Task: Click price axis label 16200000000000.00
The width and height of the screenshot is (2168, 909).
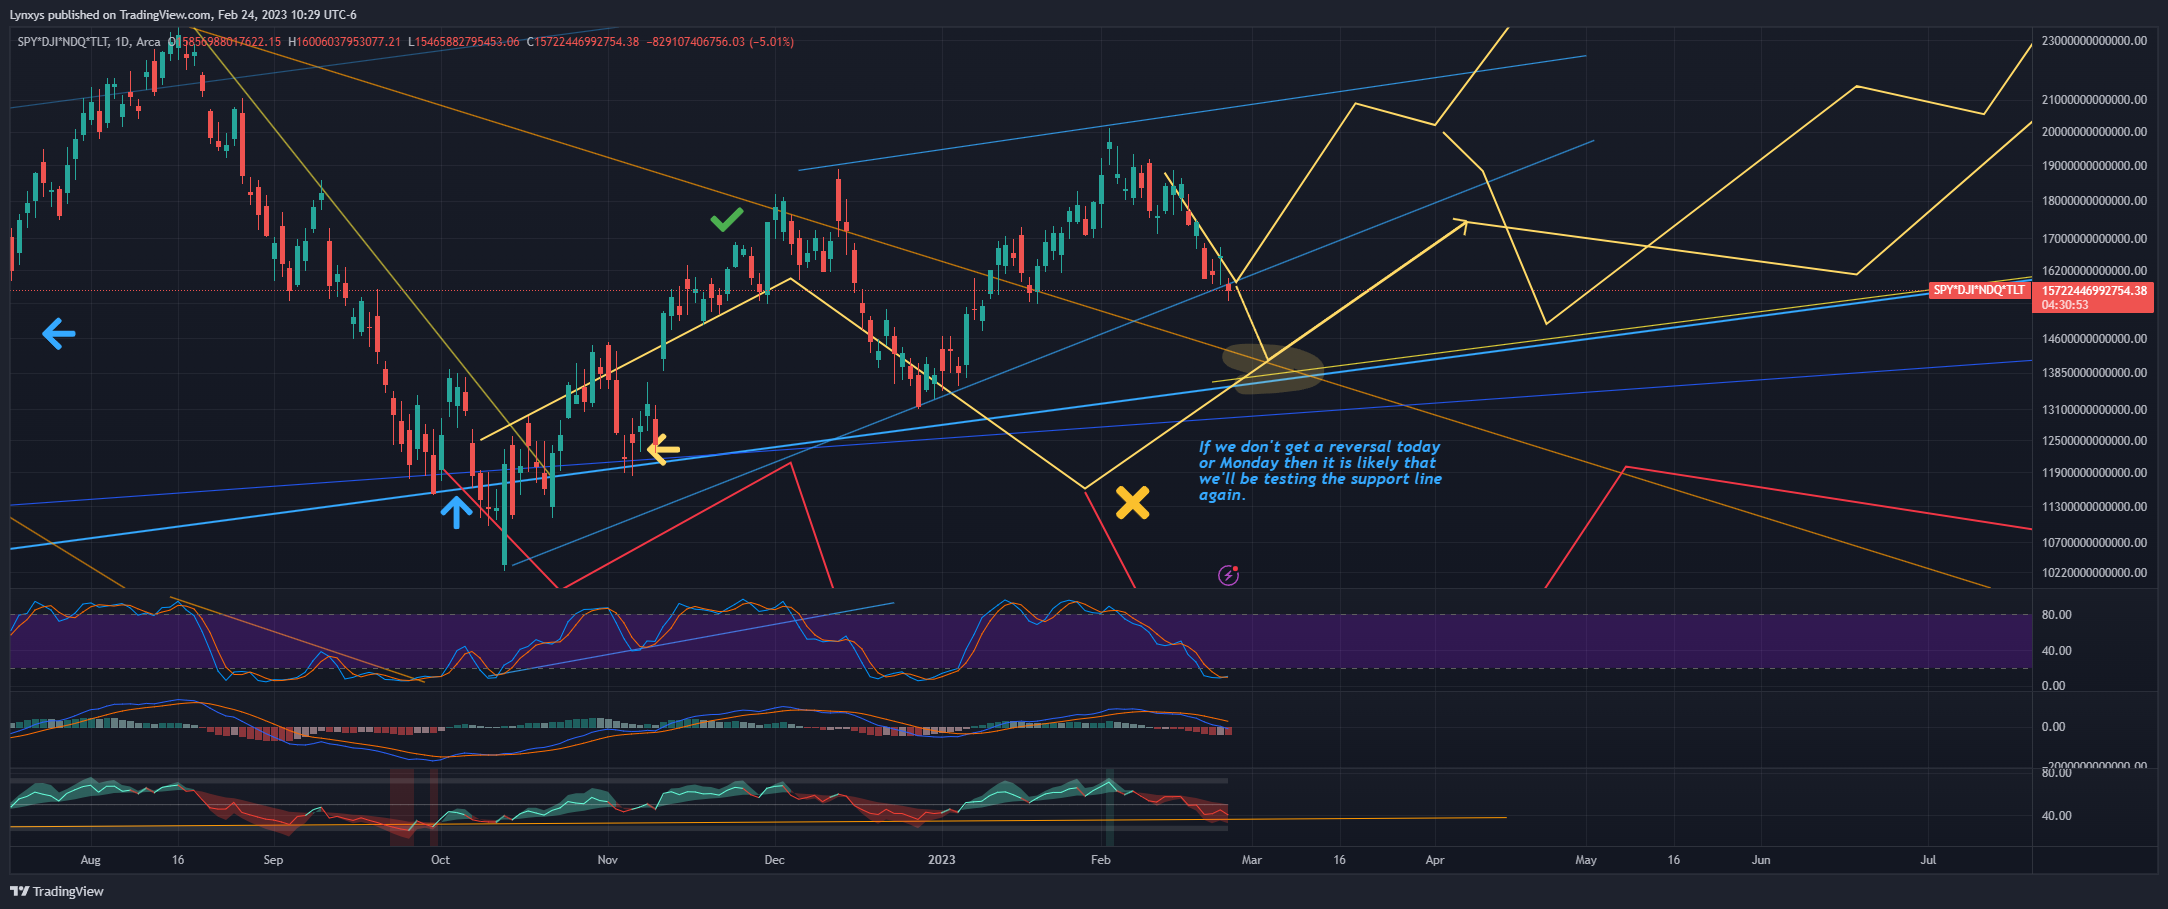Action: coord(2094,271)
